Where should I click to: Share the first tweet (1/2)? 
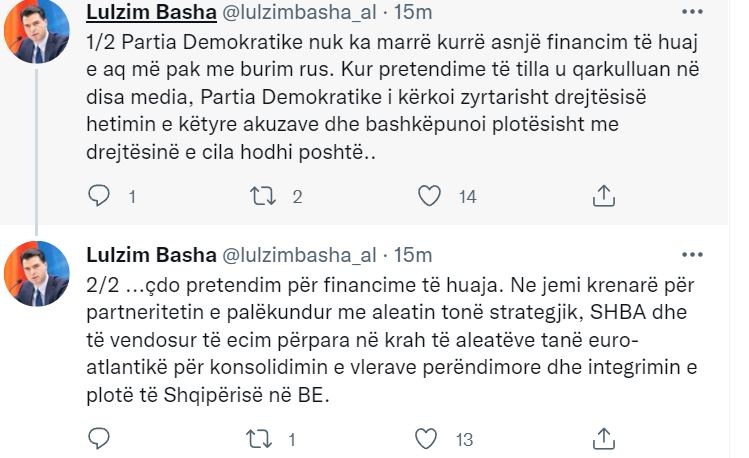[x=603, y=197]
